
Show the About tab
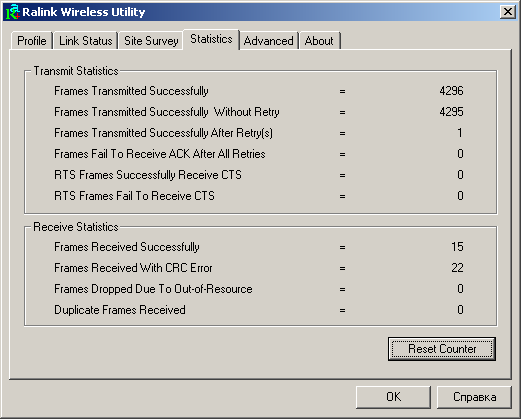click(x=319, y=41)
